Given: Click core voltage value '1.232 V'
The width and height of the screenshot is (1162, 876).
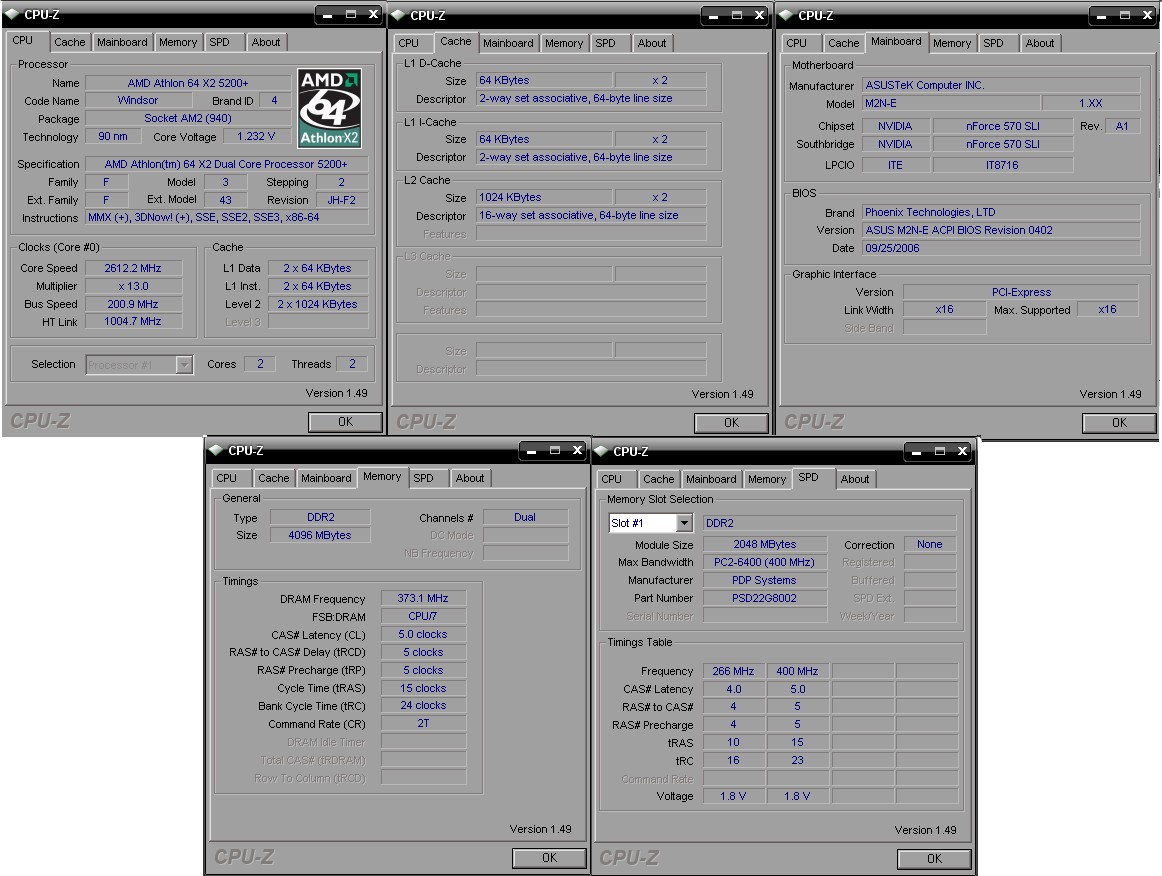Looking at the screenshot, I should coord(256,136).
